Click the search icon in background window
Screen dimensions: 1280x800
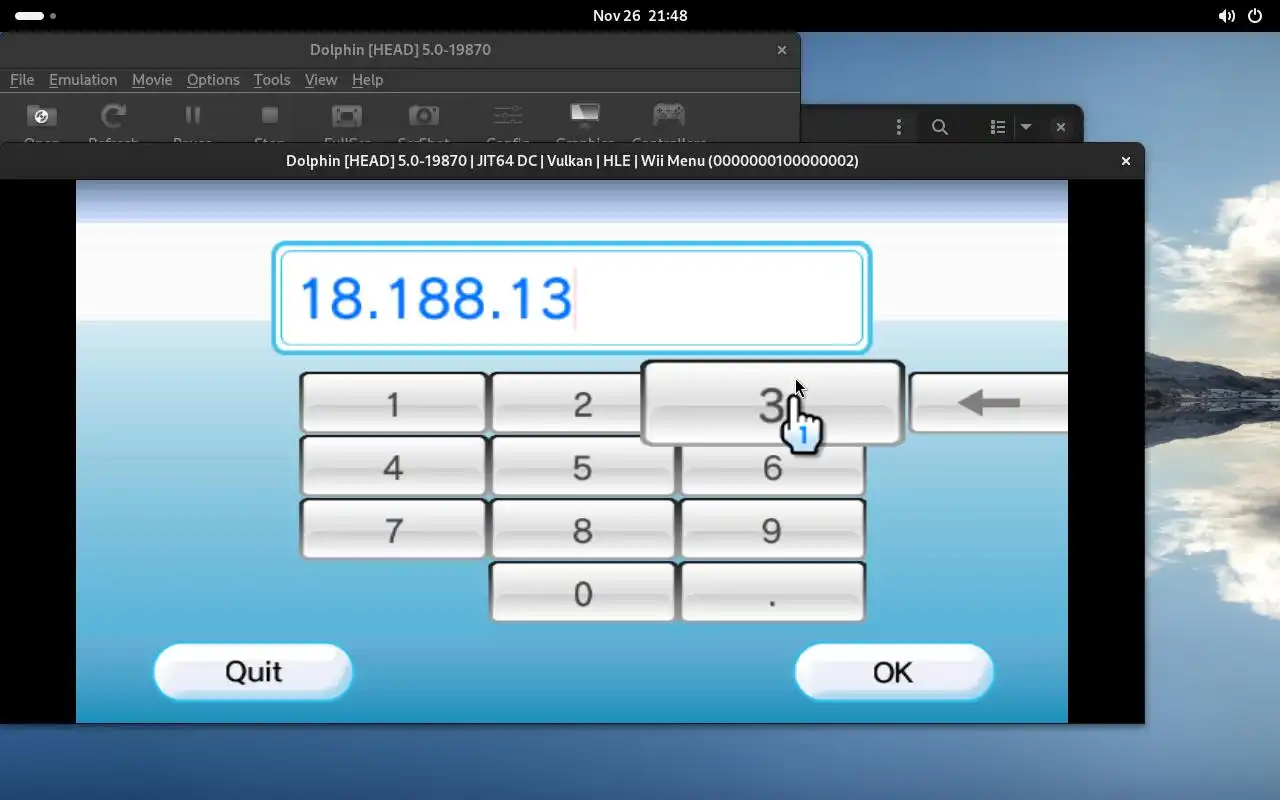(940, 127)
